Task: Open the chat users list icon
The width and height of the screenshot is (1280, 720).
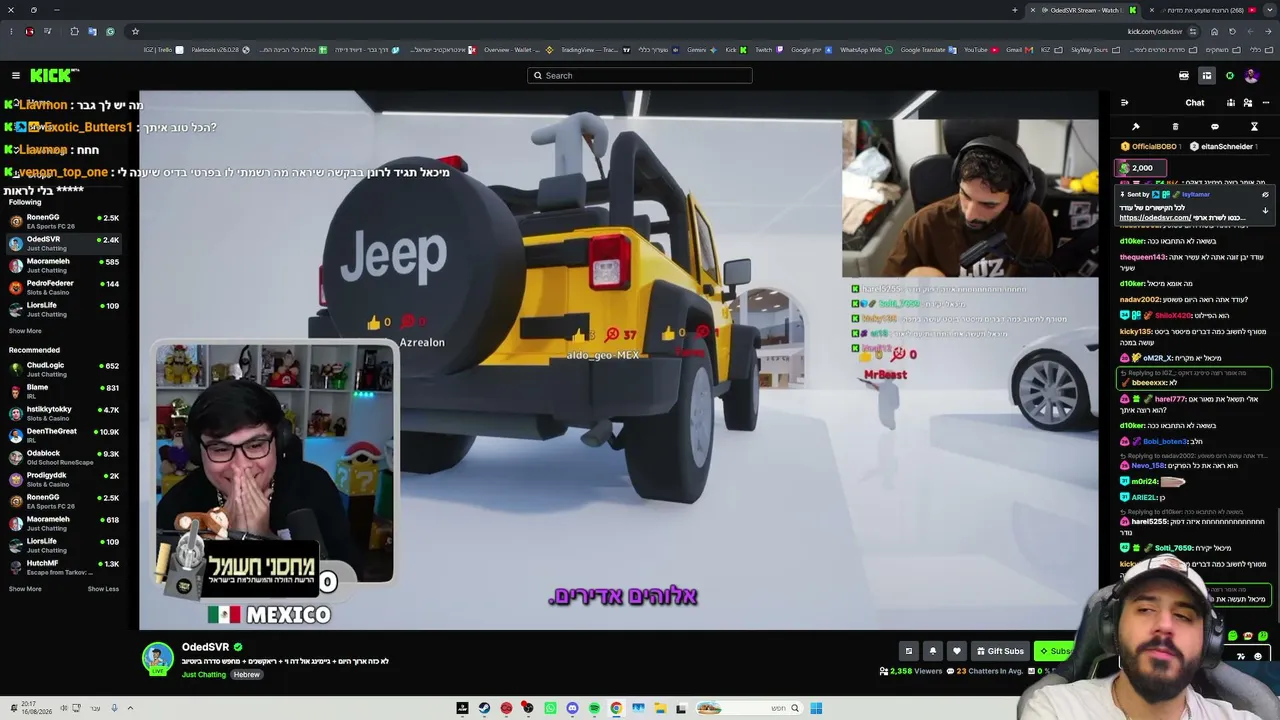Action: point(1249,102)
